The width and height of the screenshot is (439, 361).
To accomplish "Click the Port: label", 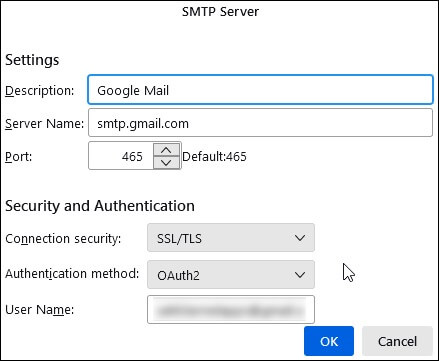I will [19, 156].
